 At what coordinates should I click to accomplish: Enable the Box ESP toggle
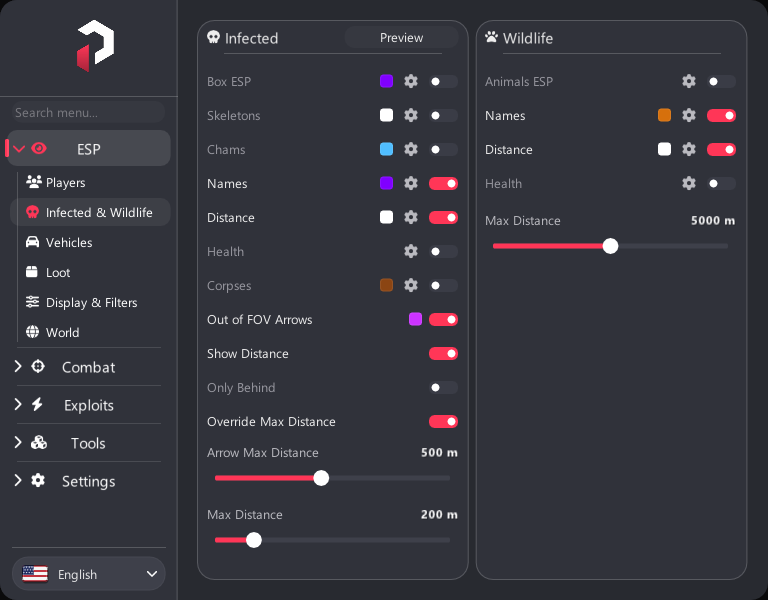(443, 81)
